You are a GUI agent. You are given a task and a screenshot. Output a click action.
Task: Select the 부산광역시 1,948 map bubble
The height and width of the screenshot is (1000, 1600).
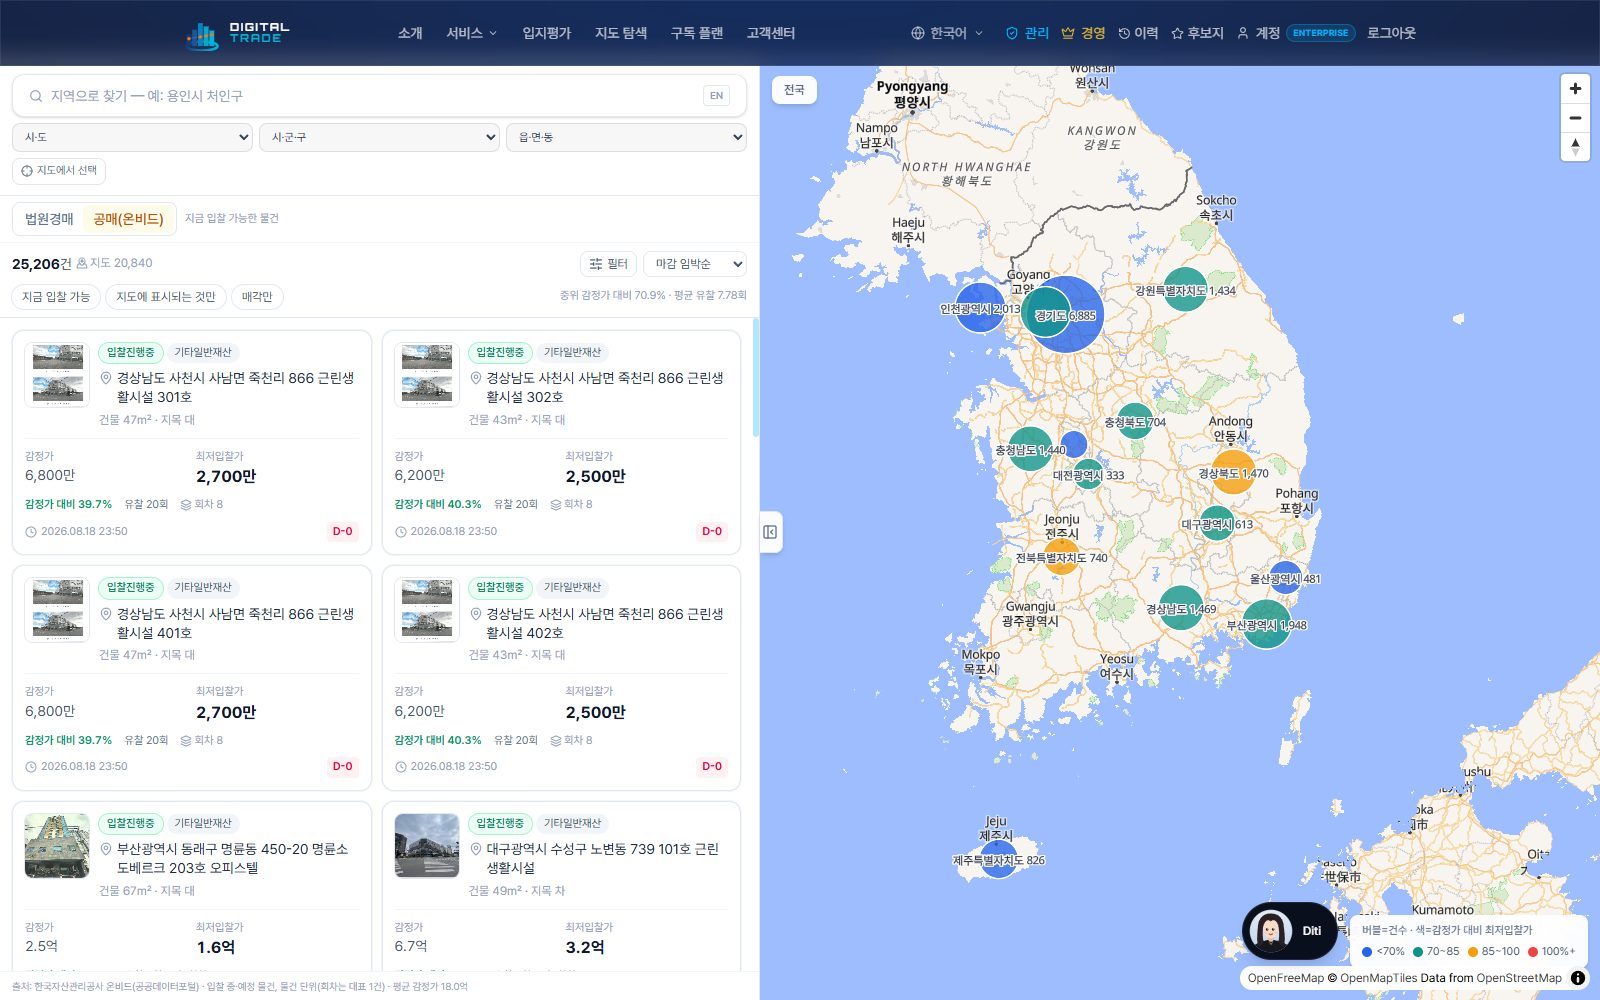pyautogui.click(x=1266, y=625)
